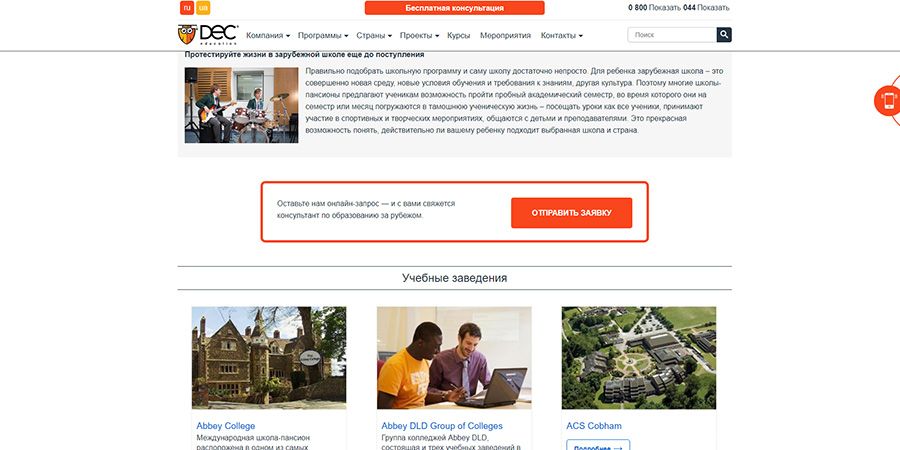Switch language with the yellow ua icon
900x450 pixels.
click(203, 7)
